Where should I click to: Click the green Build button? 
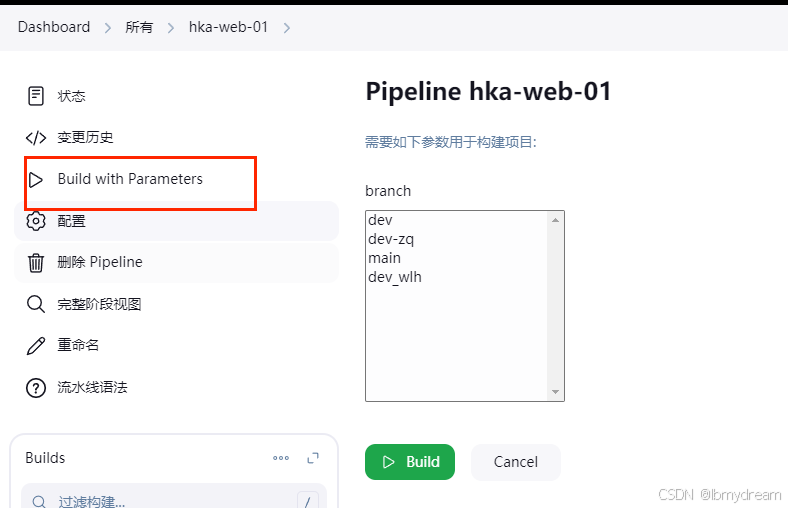[x=410, y=462]
